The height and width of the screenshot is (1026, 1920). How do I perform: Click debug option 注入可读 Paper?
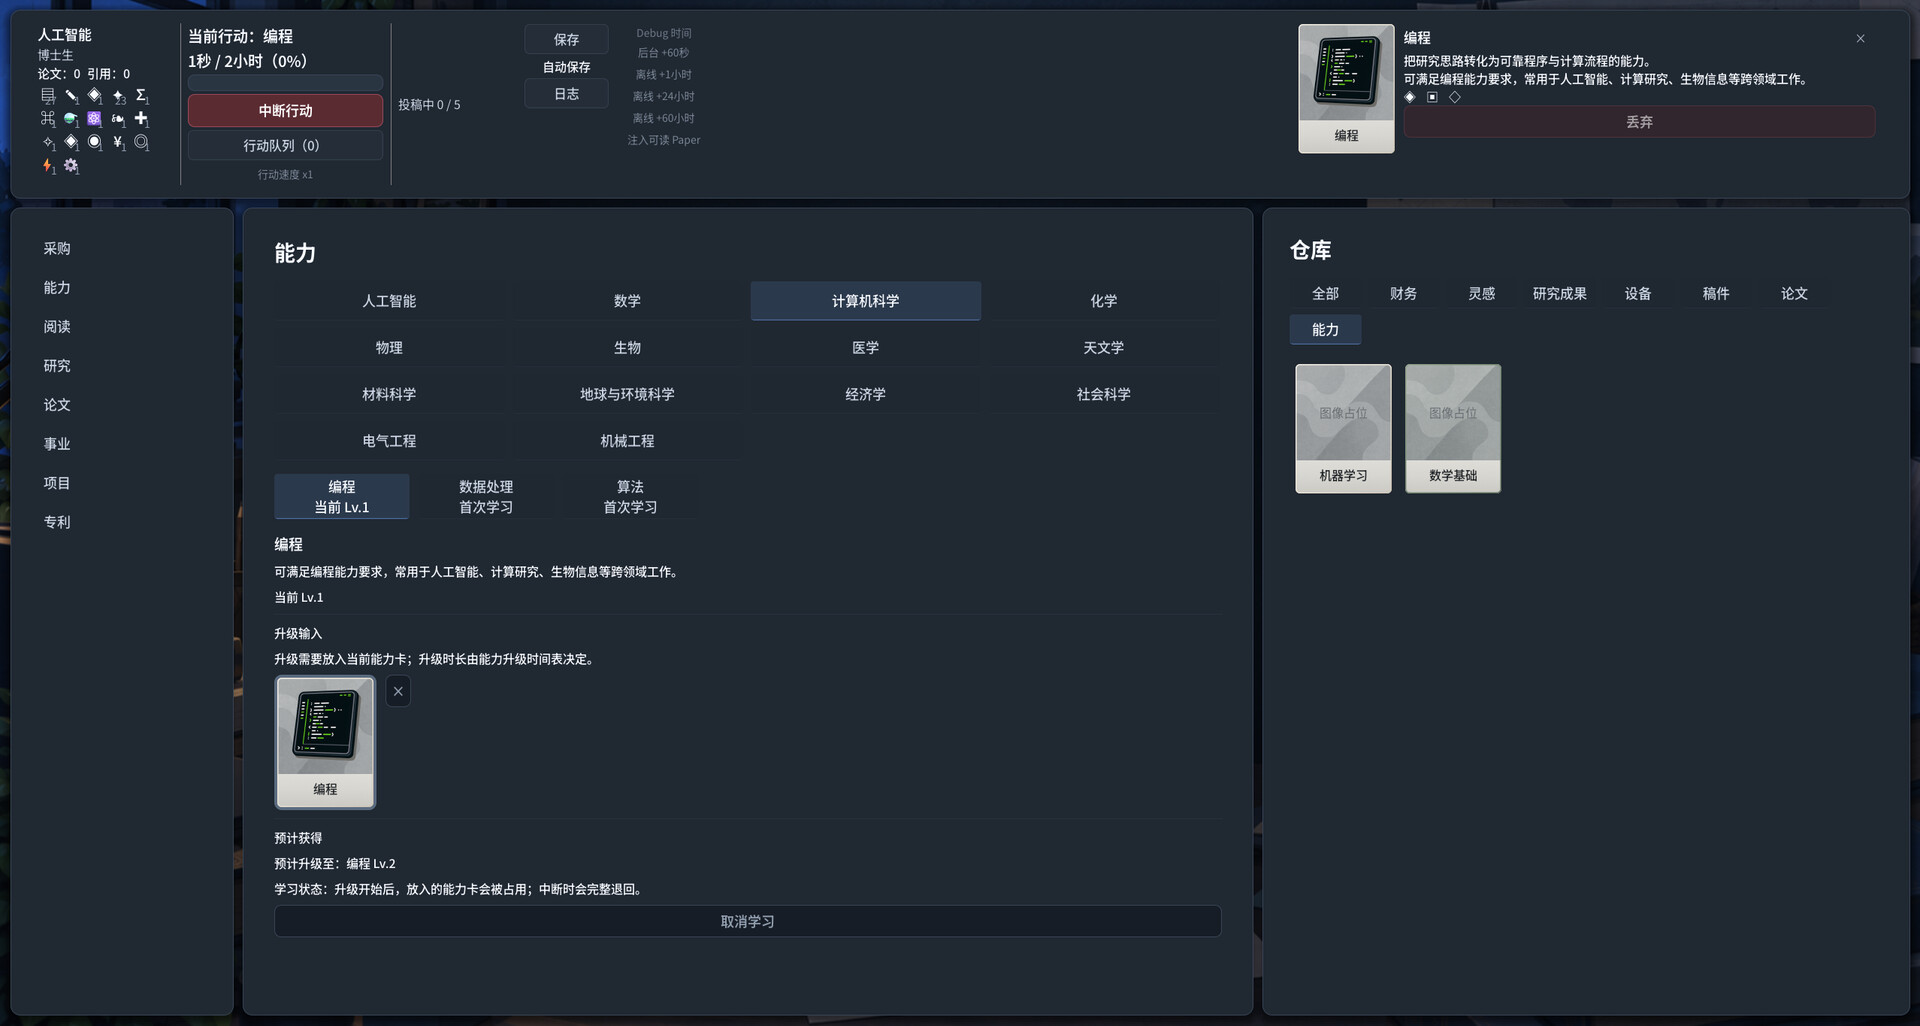pyautogui.click(x=664, y=140)
